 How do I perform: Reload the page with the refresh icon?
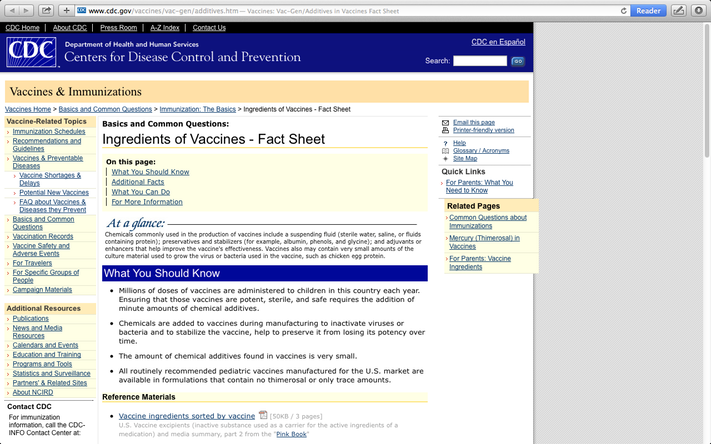pyautogui.click(x=623, y=11)
